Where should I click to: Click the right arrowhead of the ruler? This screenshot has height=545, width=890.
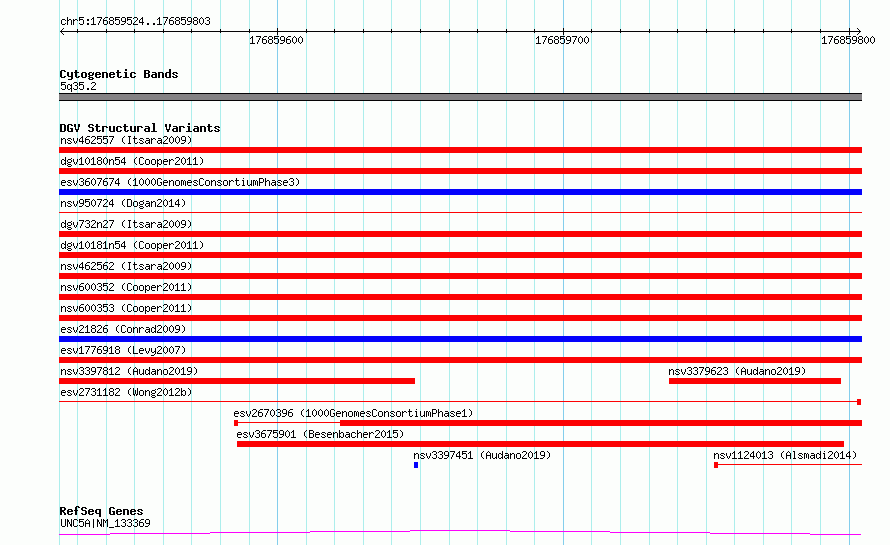[x=859, y=31]
